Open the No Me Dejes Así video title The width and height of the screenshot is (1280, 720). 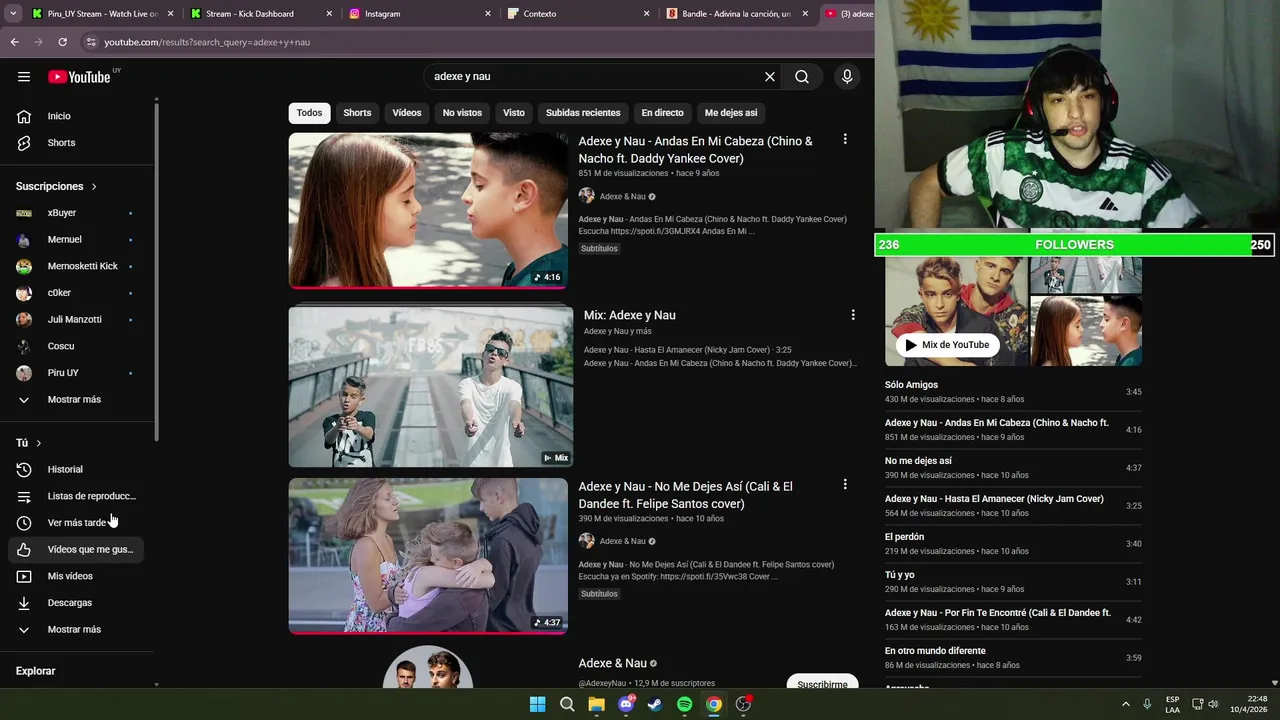pos(685,495)
